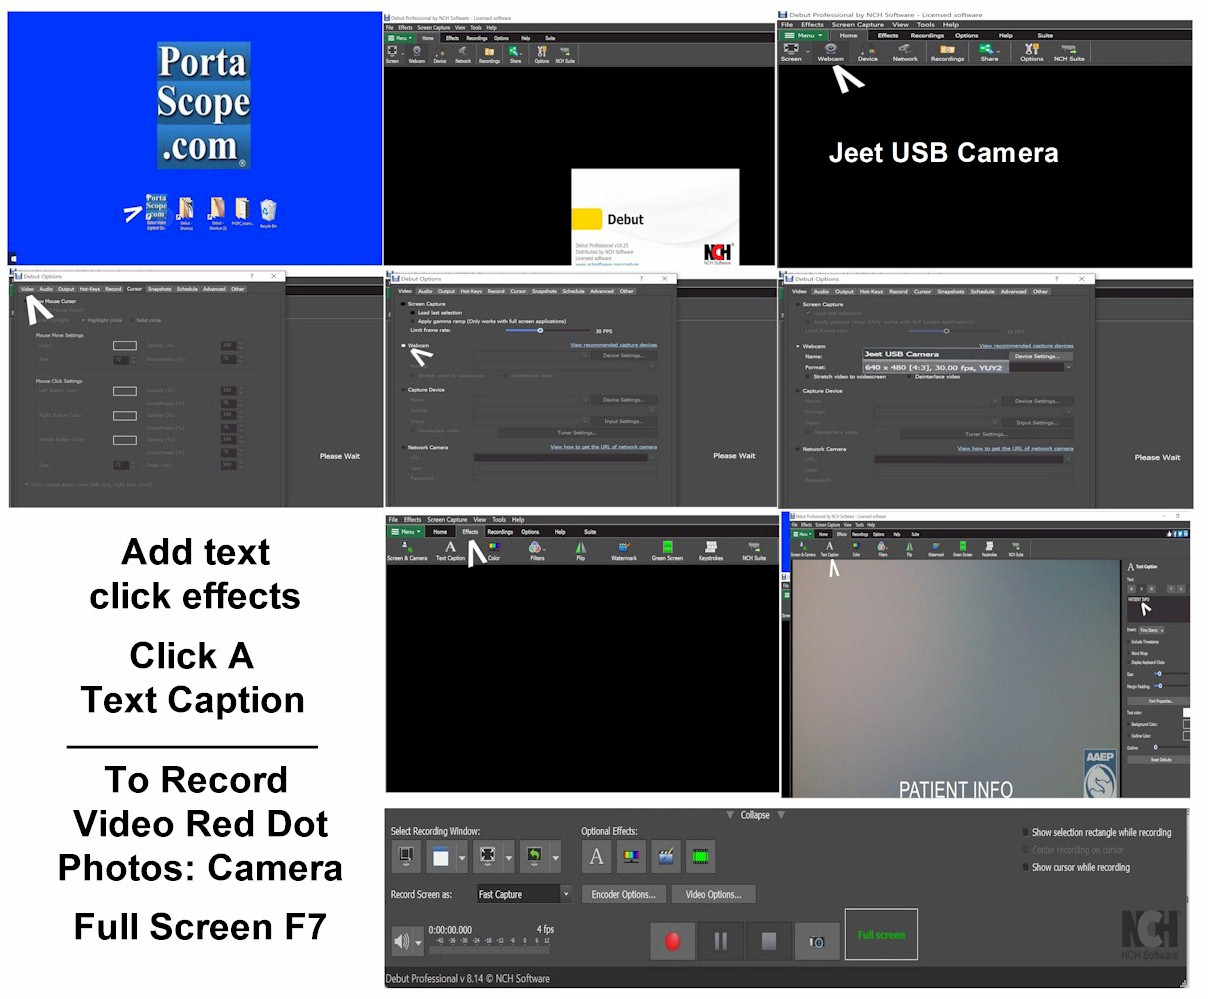This screenshot has width=1209, height=999.
Task: Click Device icon in Jeet USB Camera window
Action: point(868,51)
